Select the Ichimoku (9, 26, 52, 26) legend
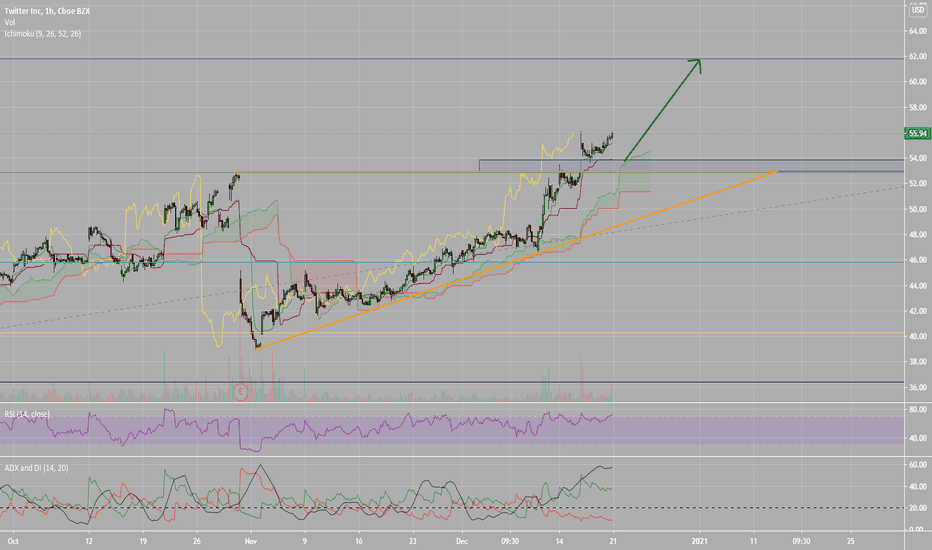The width and height of the screenshot is (932, 550). pos(43,34)
